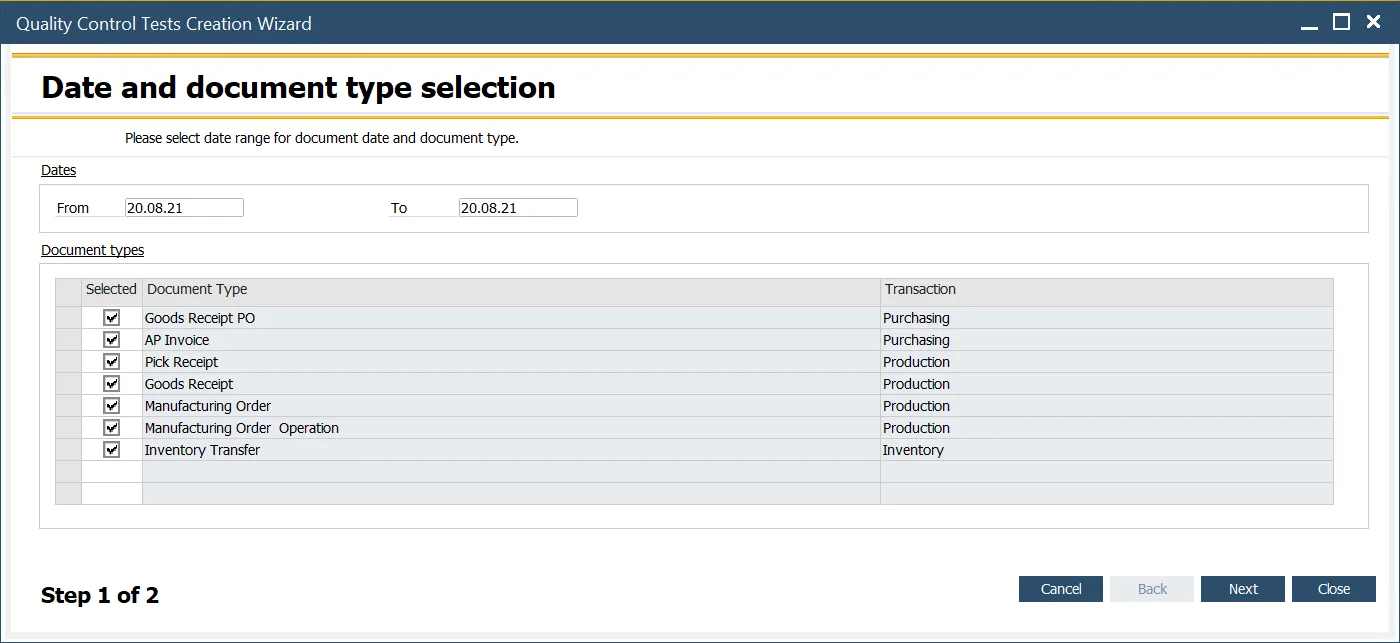Click the From date input field
1400x643 pixels.
point(184,208)
